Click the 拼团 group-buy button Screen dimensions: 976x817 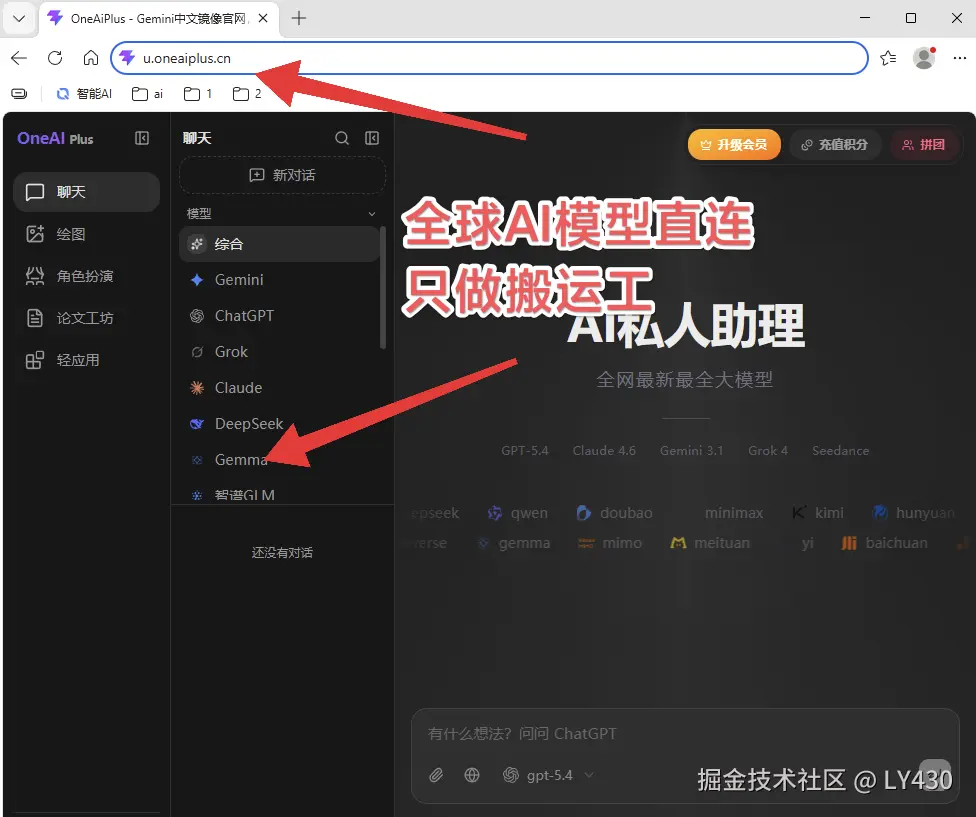[924, 144]
